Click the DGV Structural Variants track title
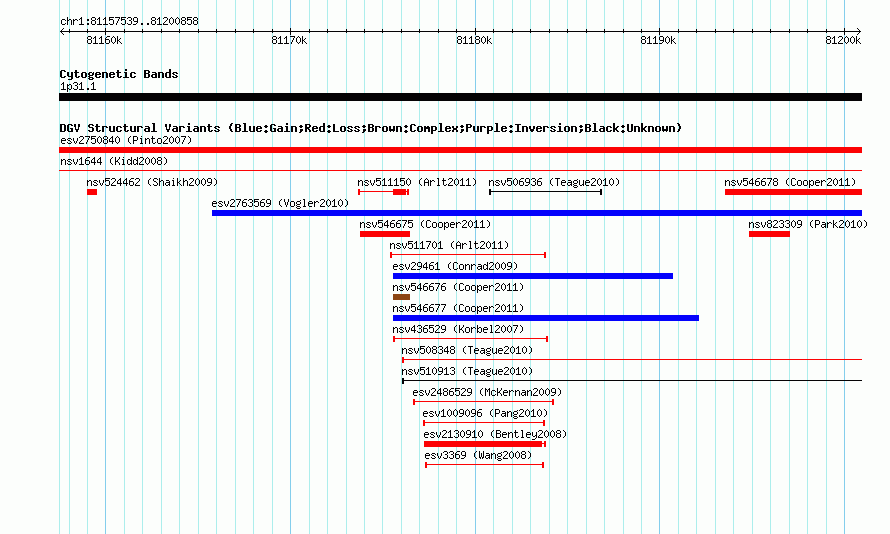Screen dimensions: 890x534 coord(371,128)
